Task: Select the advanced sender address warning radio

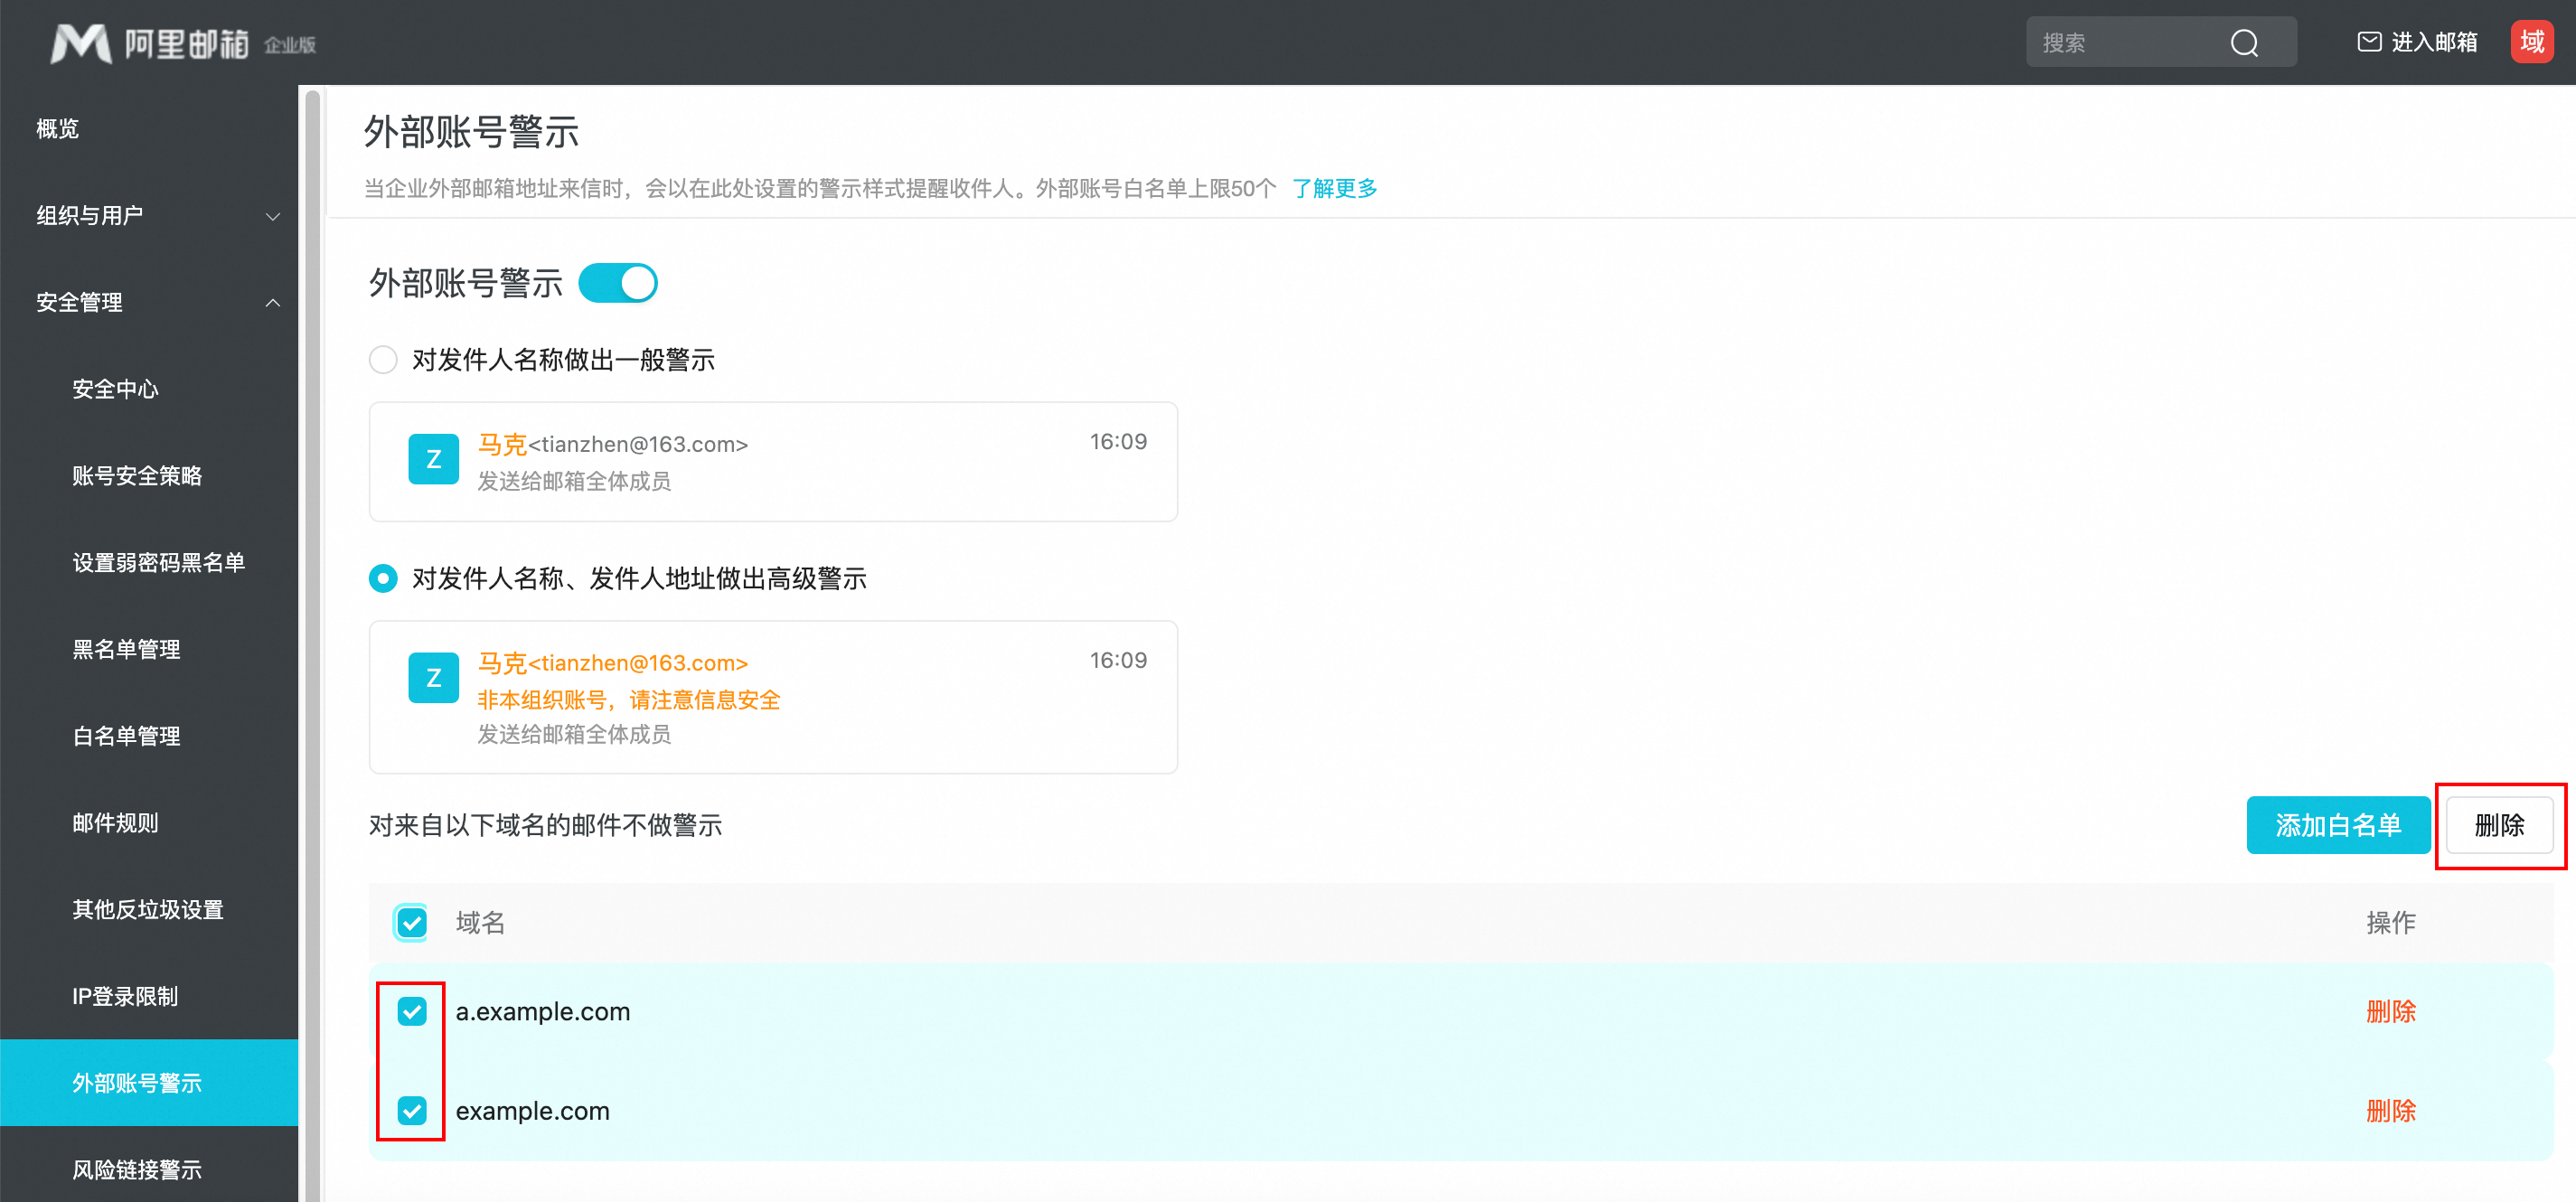Action: click(383, 579)
